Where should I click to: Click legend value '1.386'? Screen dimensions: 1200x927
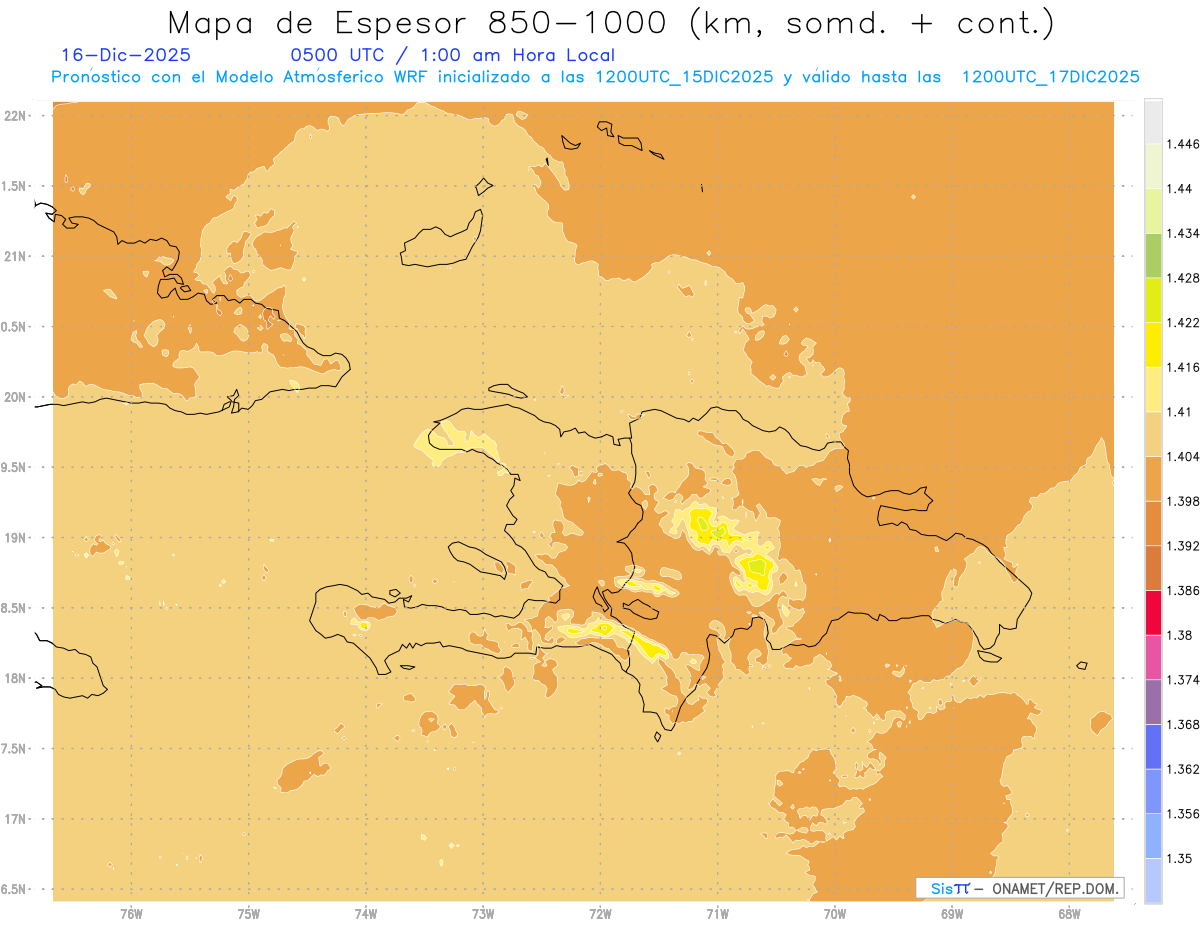pyautogui.click(x=1183, y=590)
